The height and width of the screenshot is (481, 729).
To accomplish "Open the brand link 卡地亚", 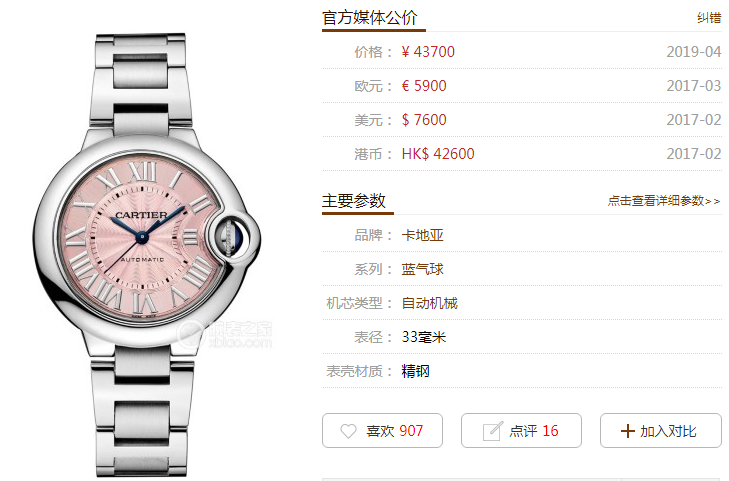I will (422, 235).
